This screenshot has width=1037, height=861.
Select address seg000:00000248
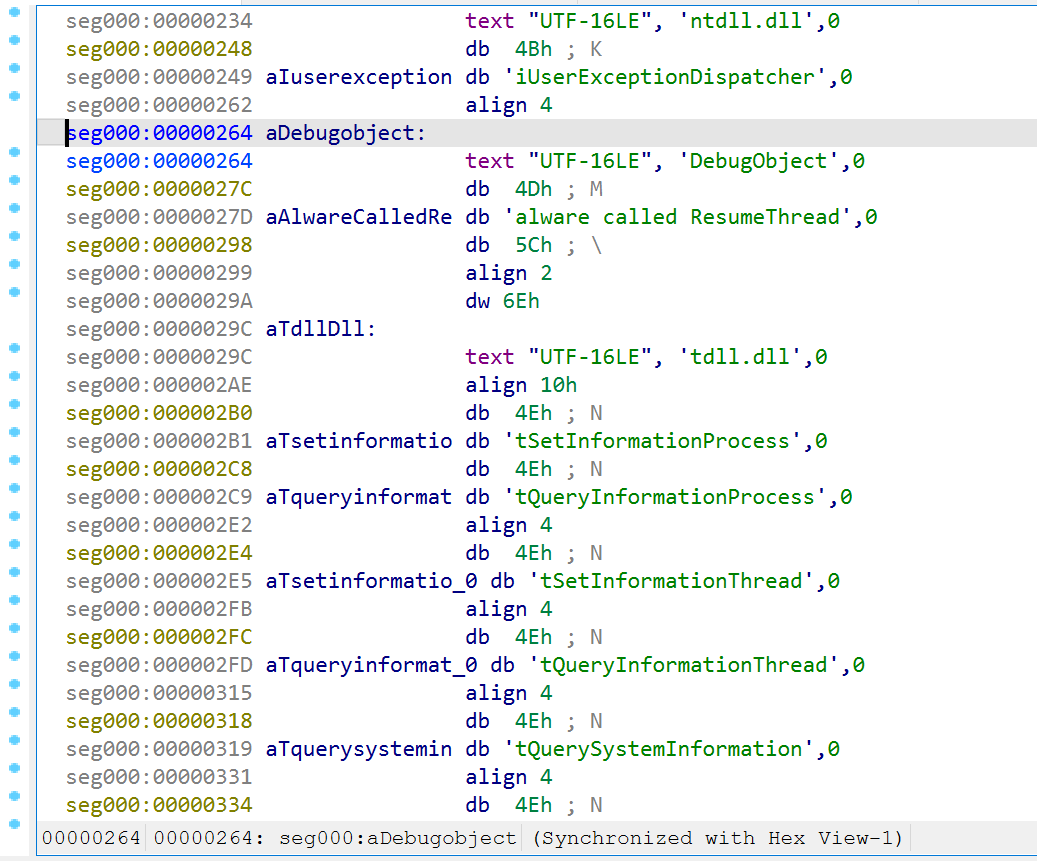point(159,49)
